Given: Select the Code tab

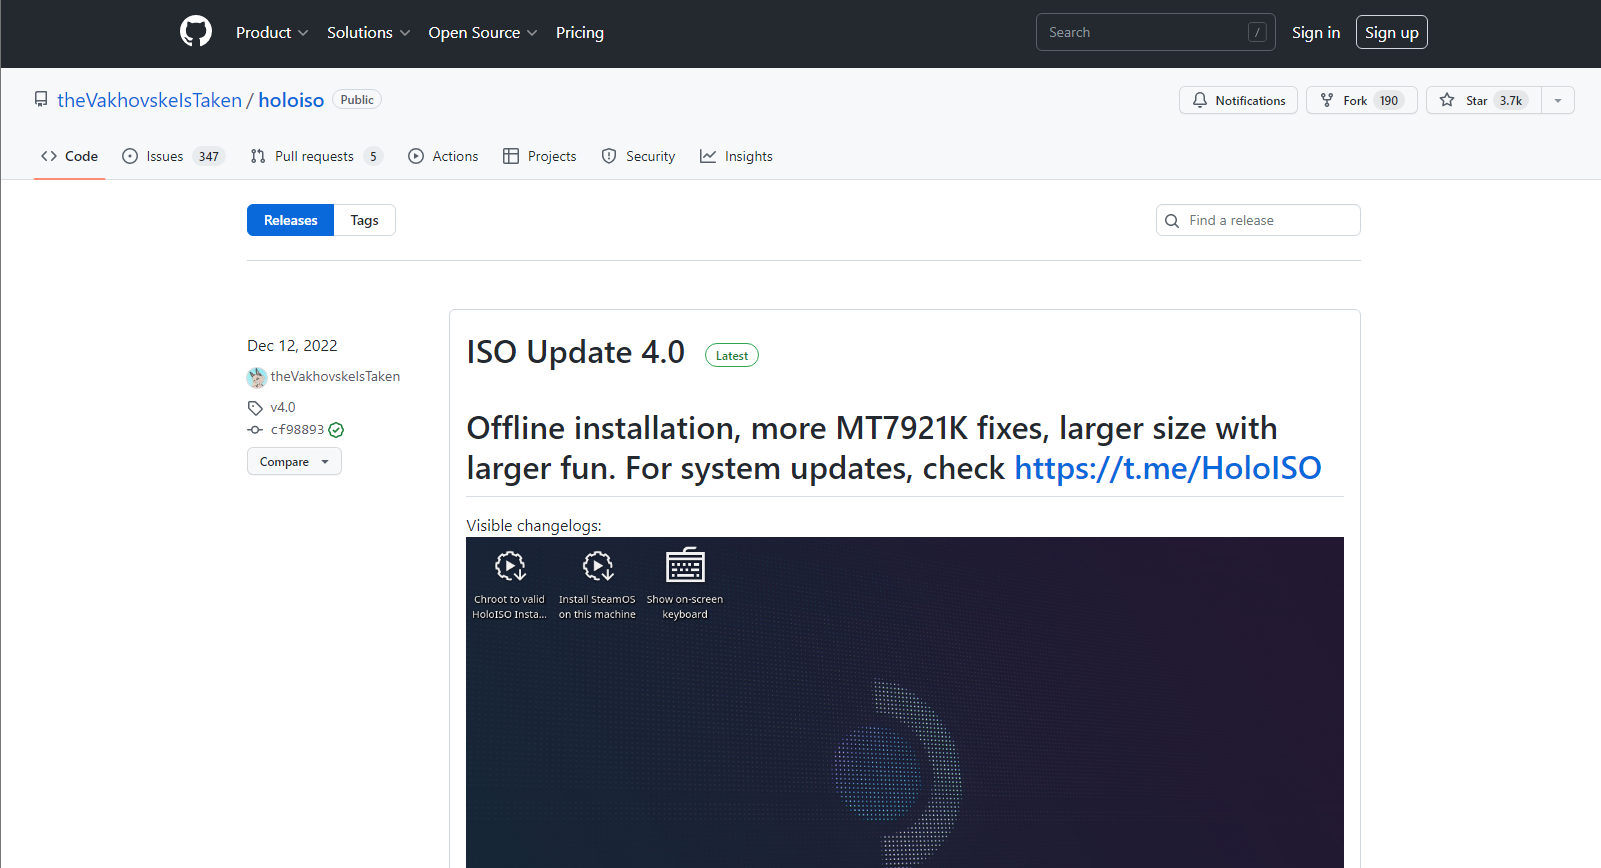Looking at the screenshot, I should click(69, 156).
